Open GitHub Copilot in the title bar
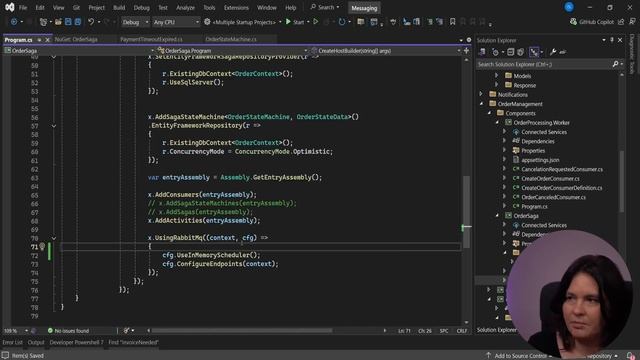The width and height of the screenshot is (640, 360). click(591, 22)
